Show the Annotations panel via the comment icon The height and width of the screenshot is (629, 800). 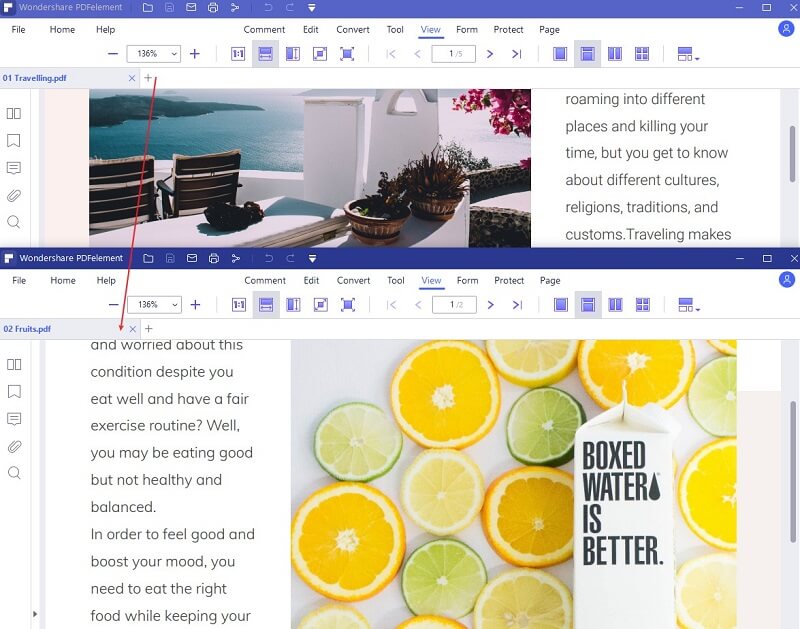click(14, 168)
